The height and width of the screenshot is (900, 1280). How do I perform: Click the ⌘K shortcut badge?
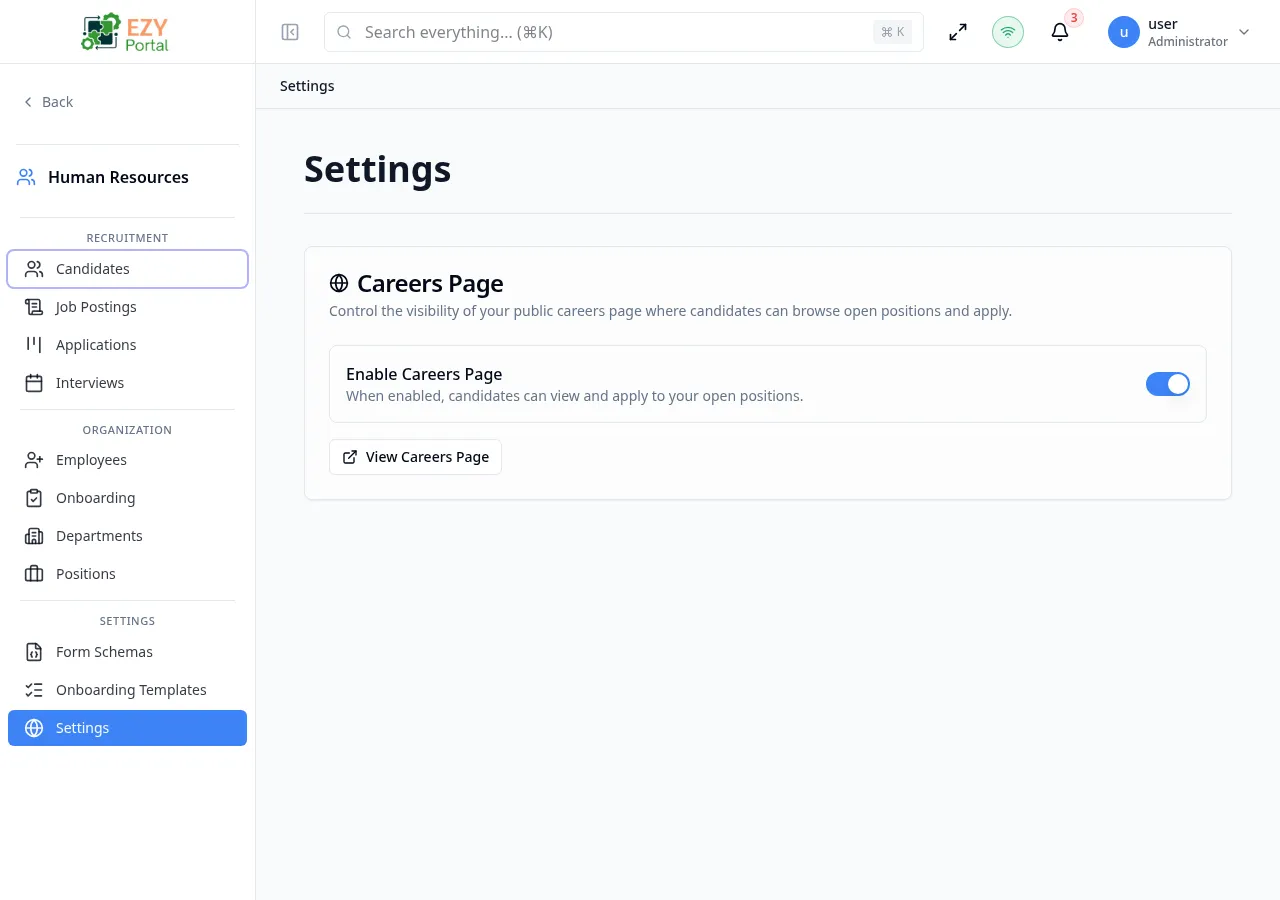click(893, 32)
